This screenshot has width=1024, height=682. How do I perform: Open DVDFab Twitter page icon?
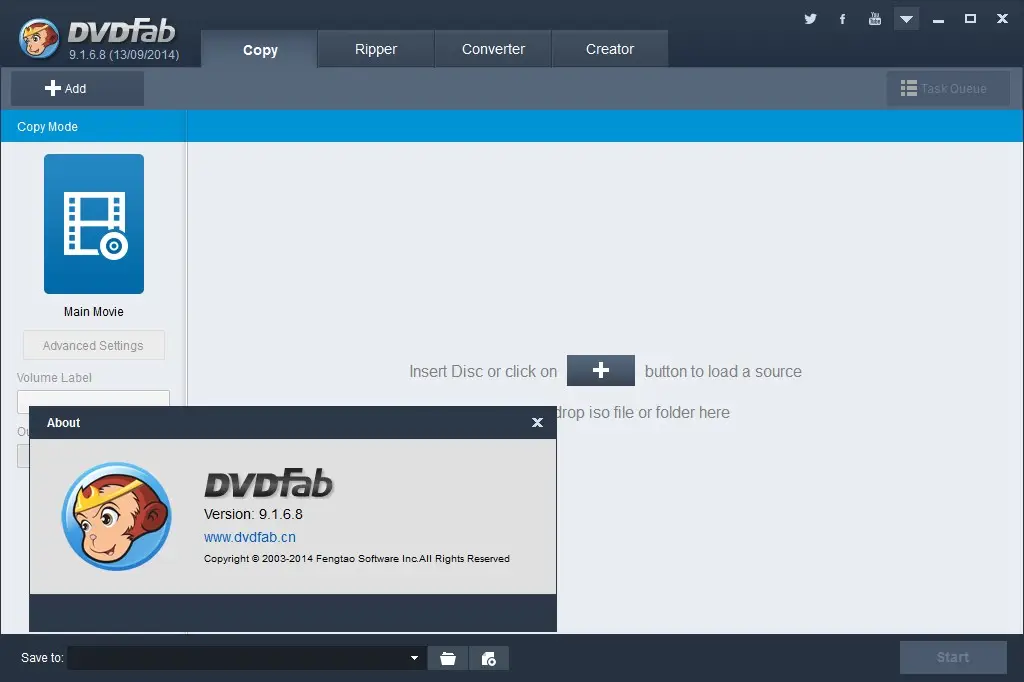point(810,19)
